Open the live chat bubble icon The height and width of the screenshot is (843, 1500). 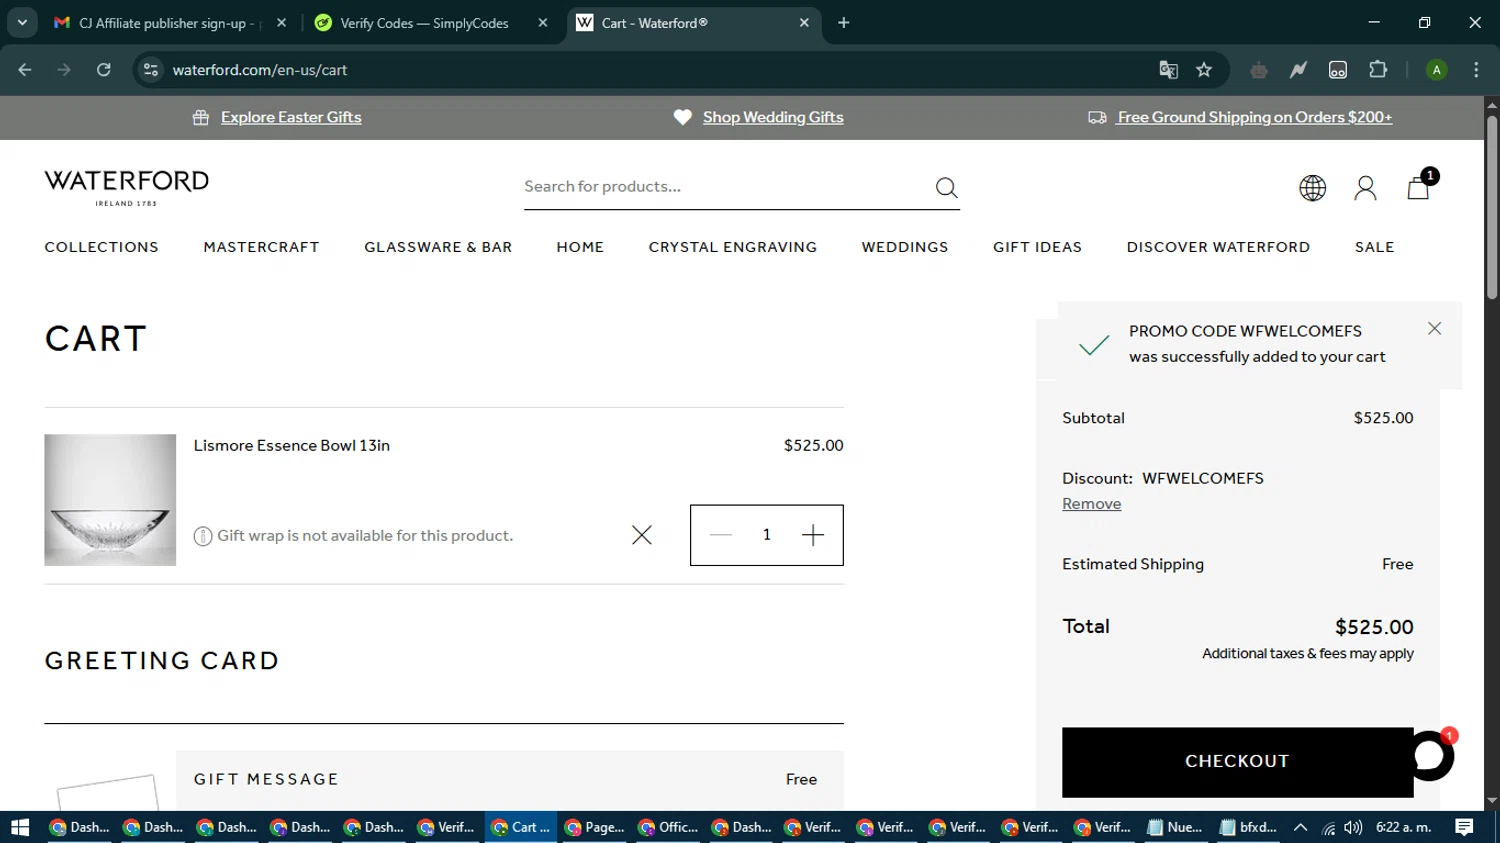click(1430, 756)
